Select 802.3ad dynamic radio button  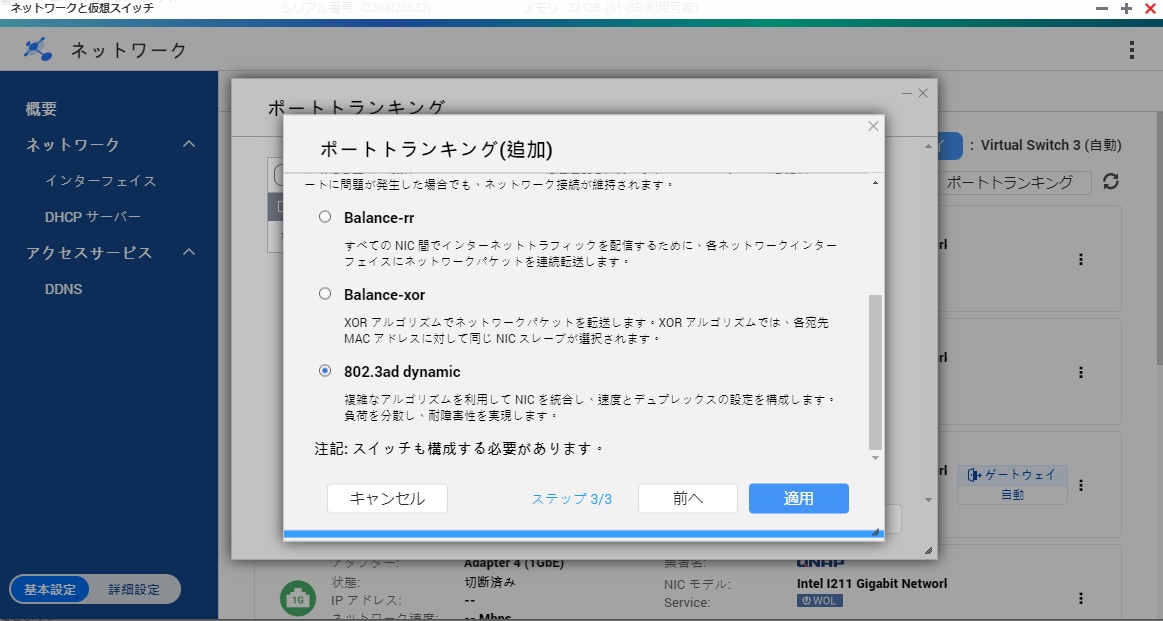click(x=324, y=371)
